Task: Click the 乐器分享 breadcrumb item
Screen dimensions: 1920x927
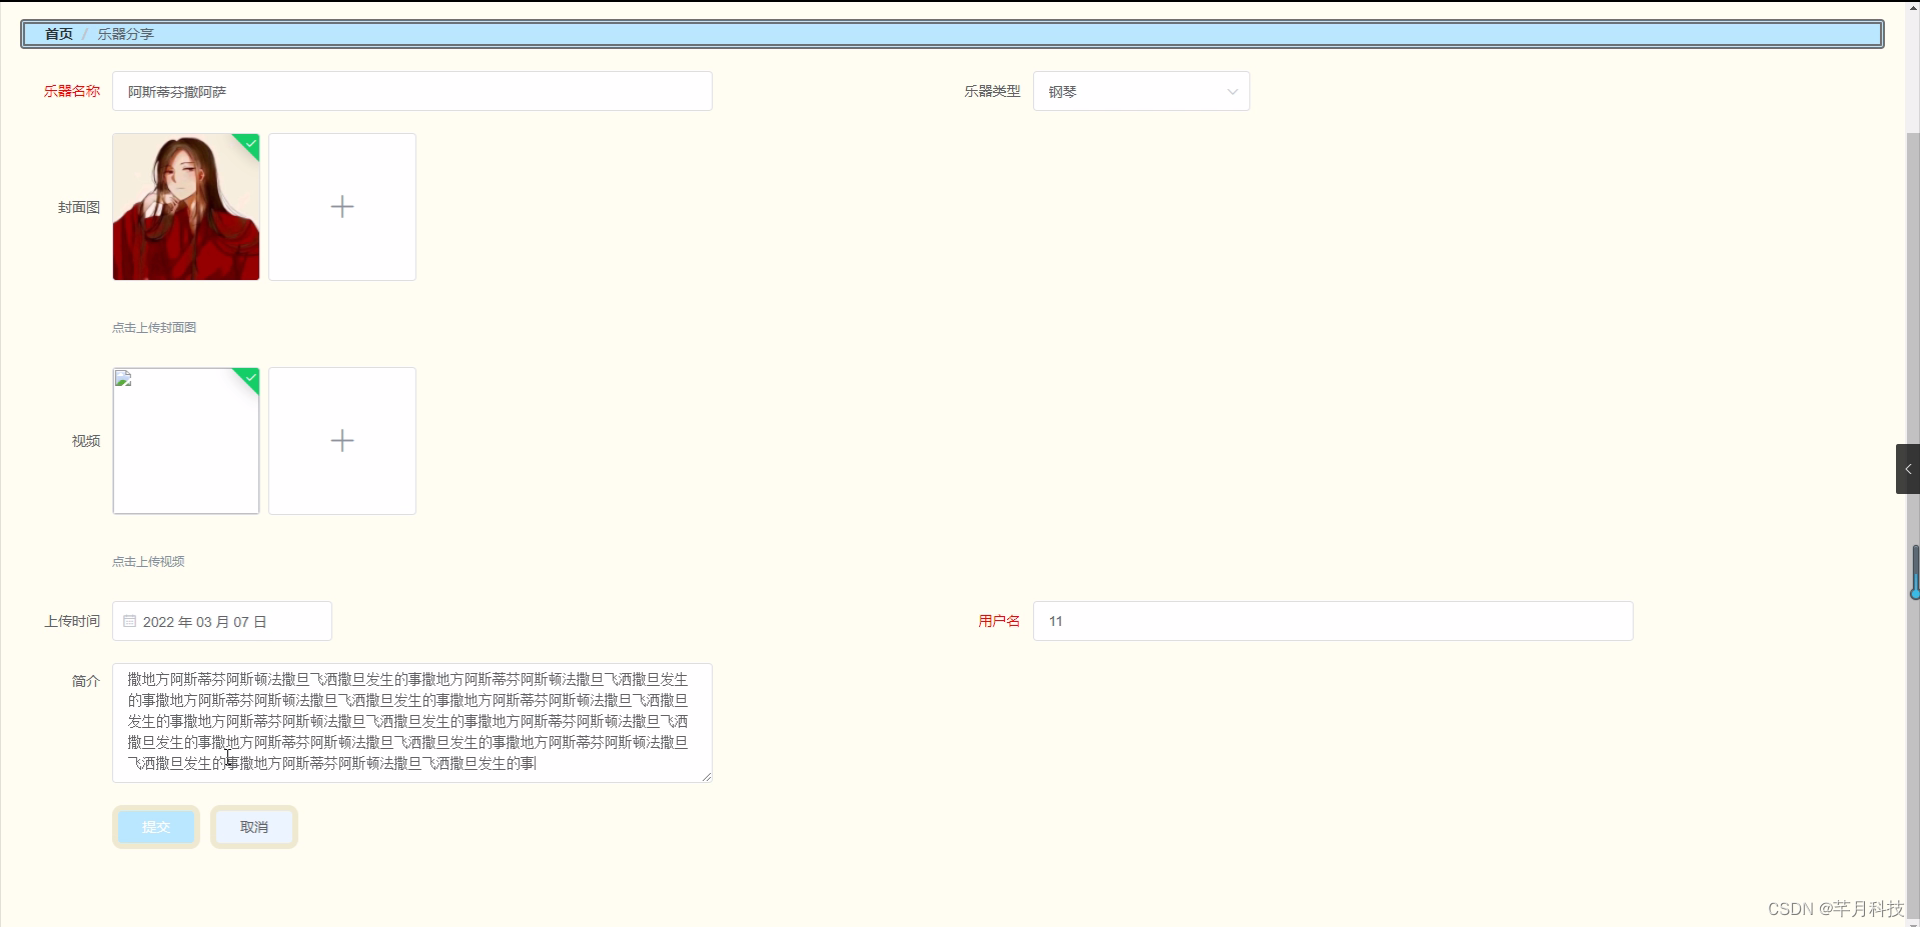Action: [x=125, y=33]
